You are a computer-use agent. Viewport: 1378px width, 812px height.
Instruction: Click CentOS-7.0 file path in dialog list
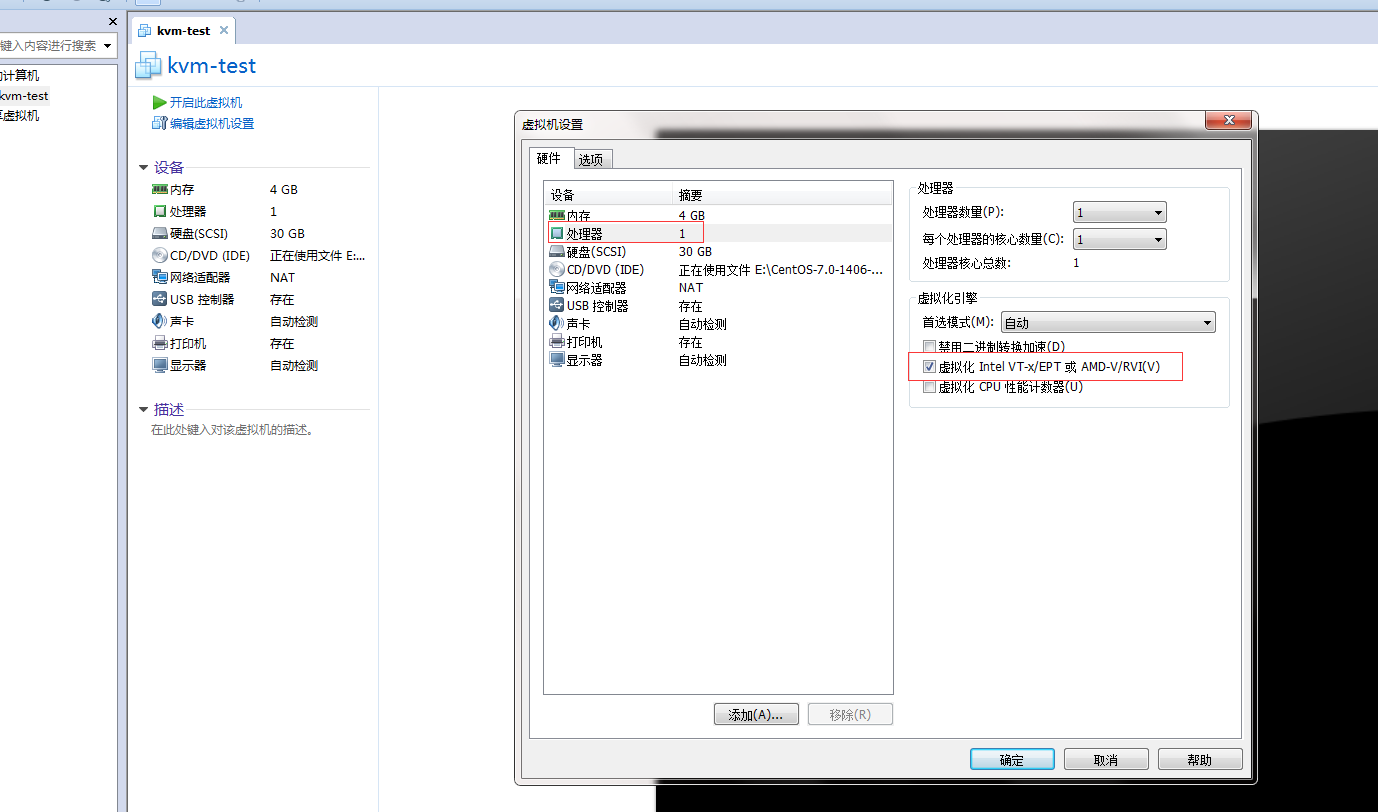(781, 269)
